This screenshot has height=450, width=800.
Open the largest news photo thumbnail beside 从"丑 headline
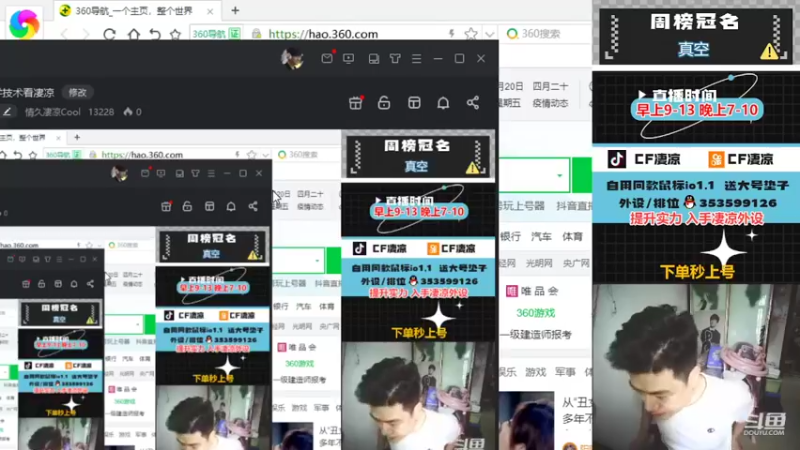pyautogui.click(x=526, y=421)
